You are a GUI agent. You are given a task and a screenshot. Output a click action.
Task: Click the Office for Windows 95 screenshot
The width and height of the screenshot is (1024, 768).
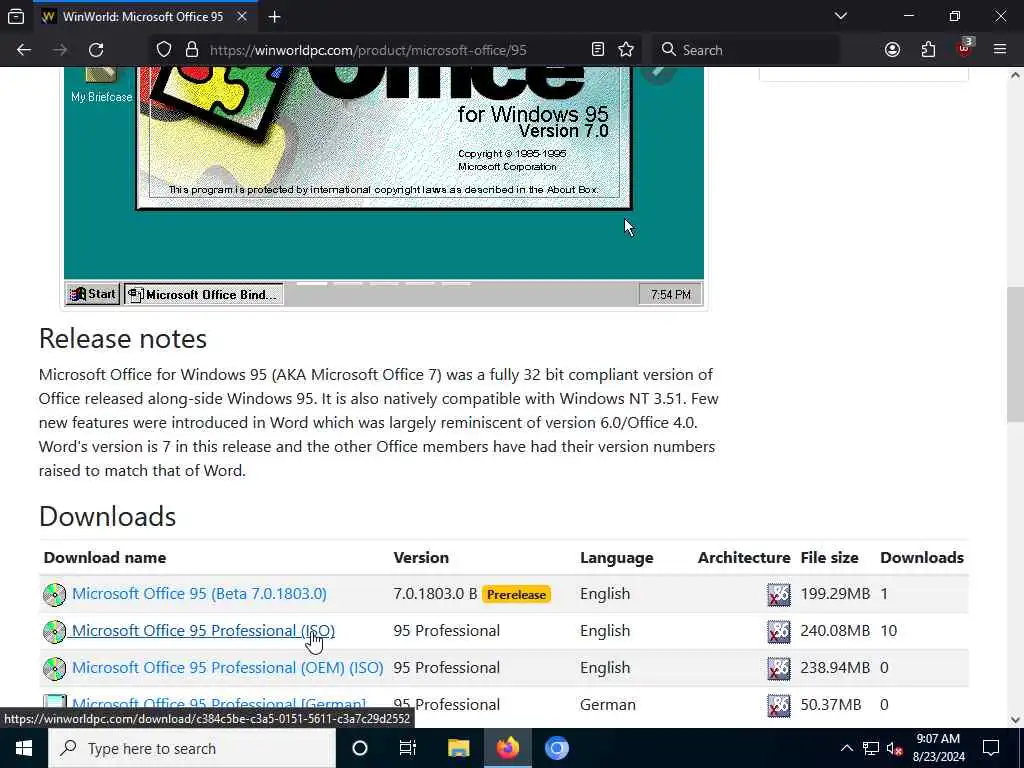[383, 186]
